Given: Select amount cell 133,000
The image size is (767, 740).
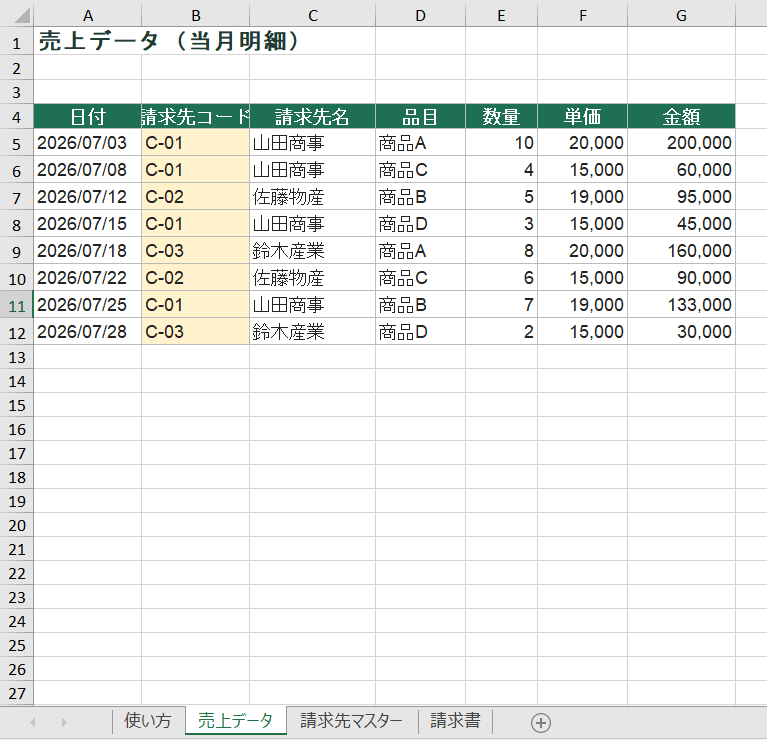Looking at the screenshot, I should pos(681,305).
